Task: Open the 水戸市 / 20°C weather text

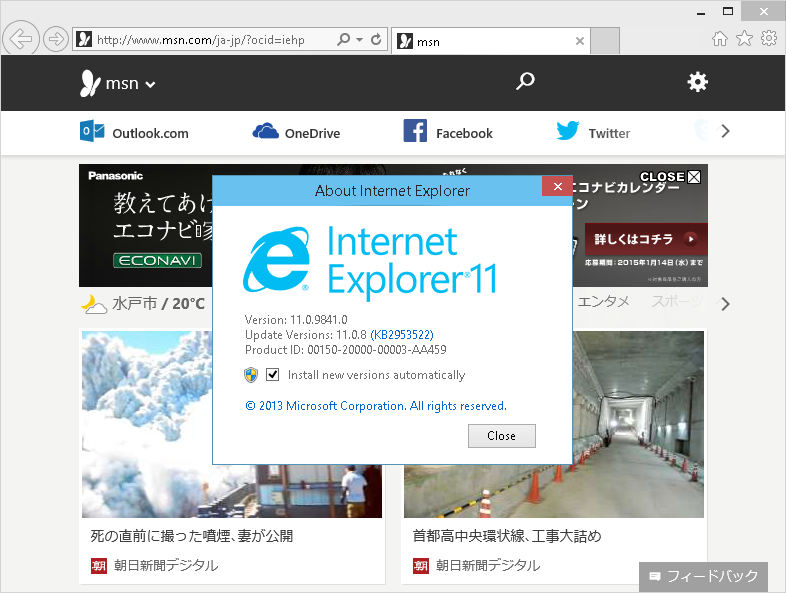Action: pyautogui.click(x=158, y=303)
